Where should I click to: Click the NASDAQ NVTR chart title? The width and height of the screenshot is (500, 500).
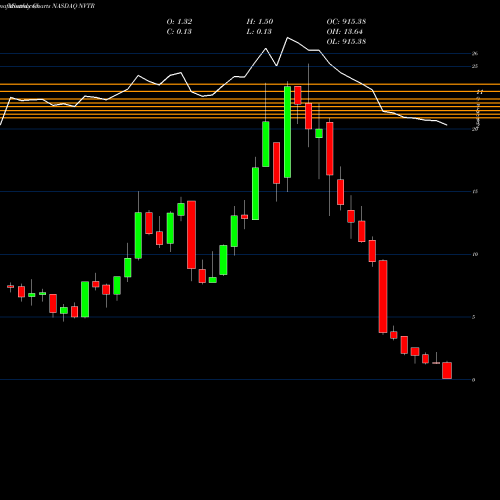pos(47,6)
